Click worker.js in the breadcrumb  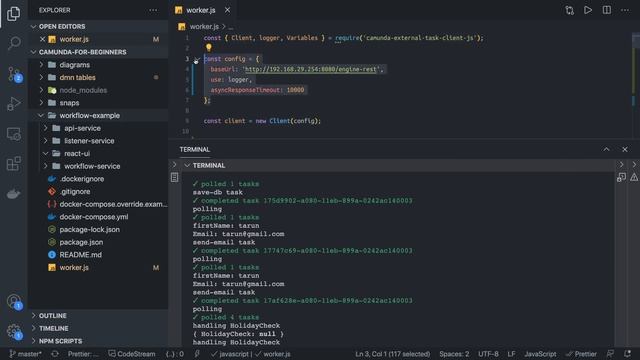pos(204,27)
